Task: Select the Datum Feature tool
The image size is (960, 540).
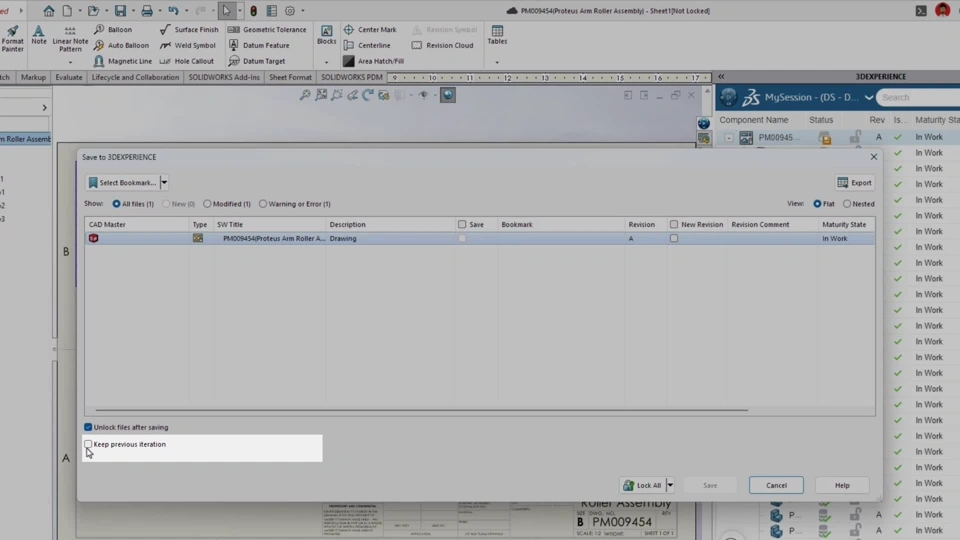Action: click(258, 45)
